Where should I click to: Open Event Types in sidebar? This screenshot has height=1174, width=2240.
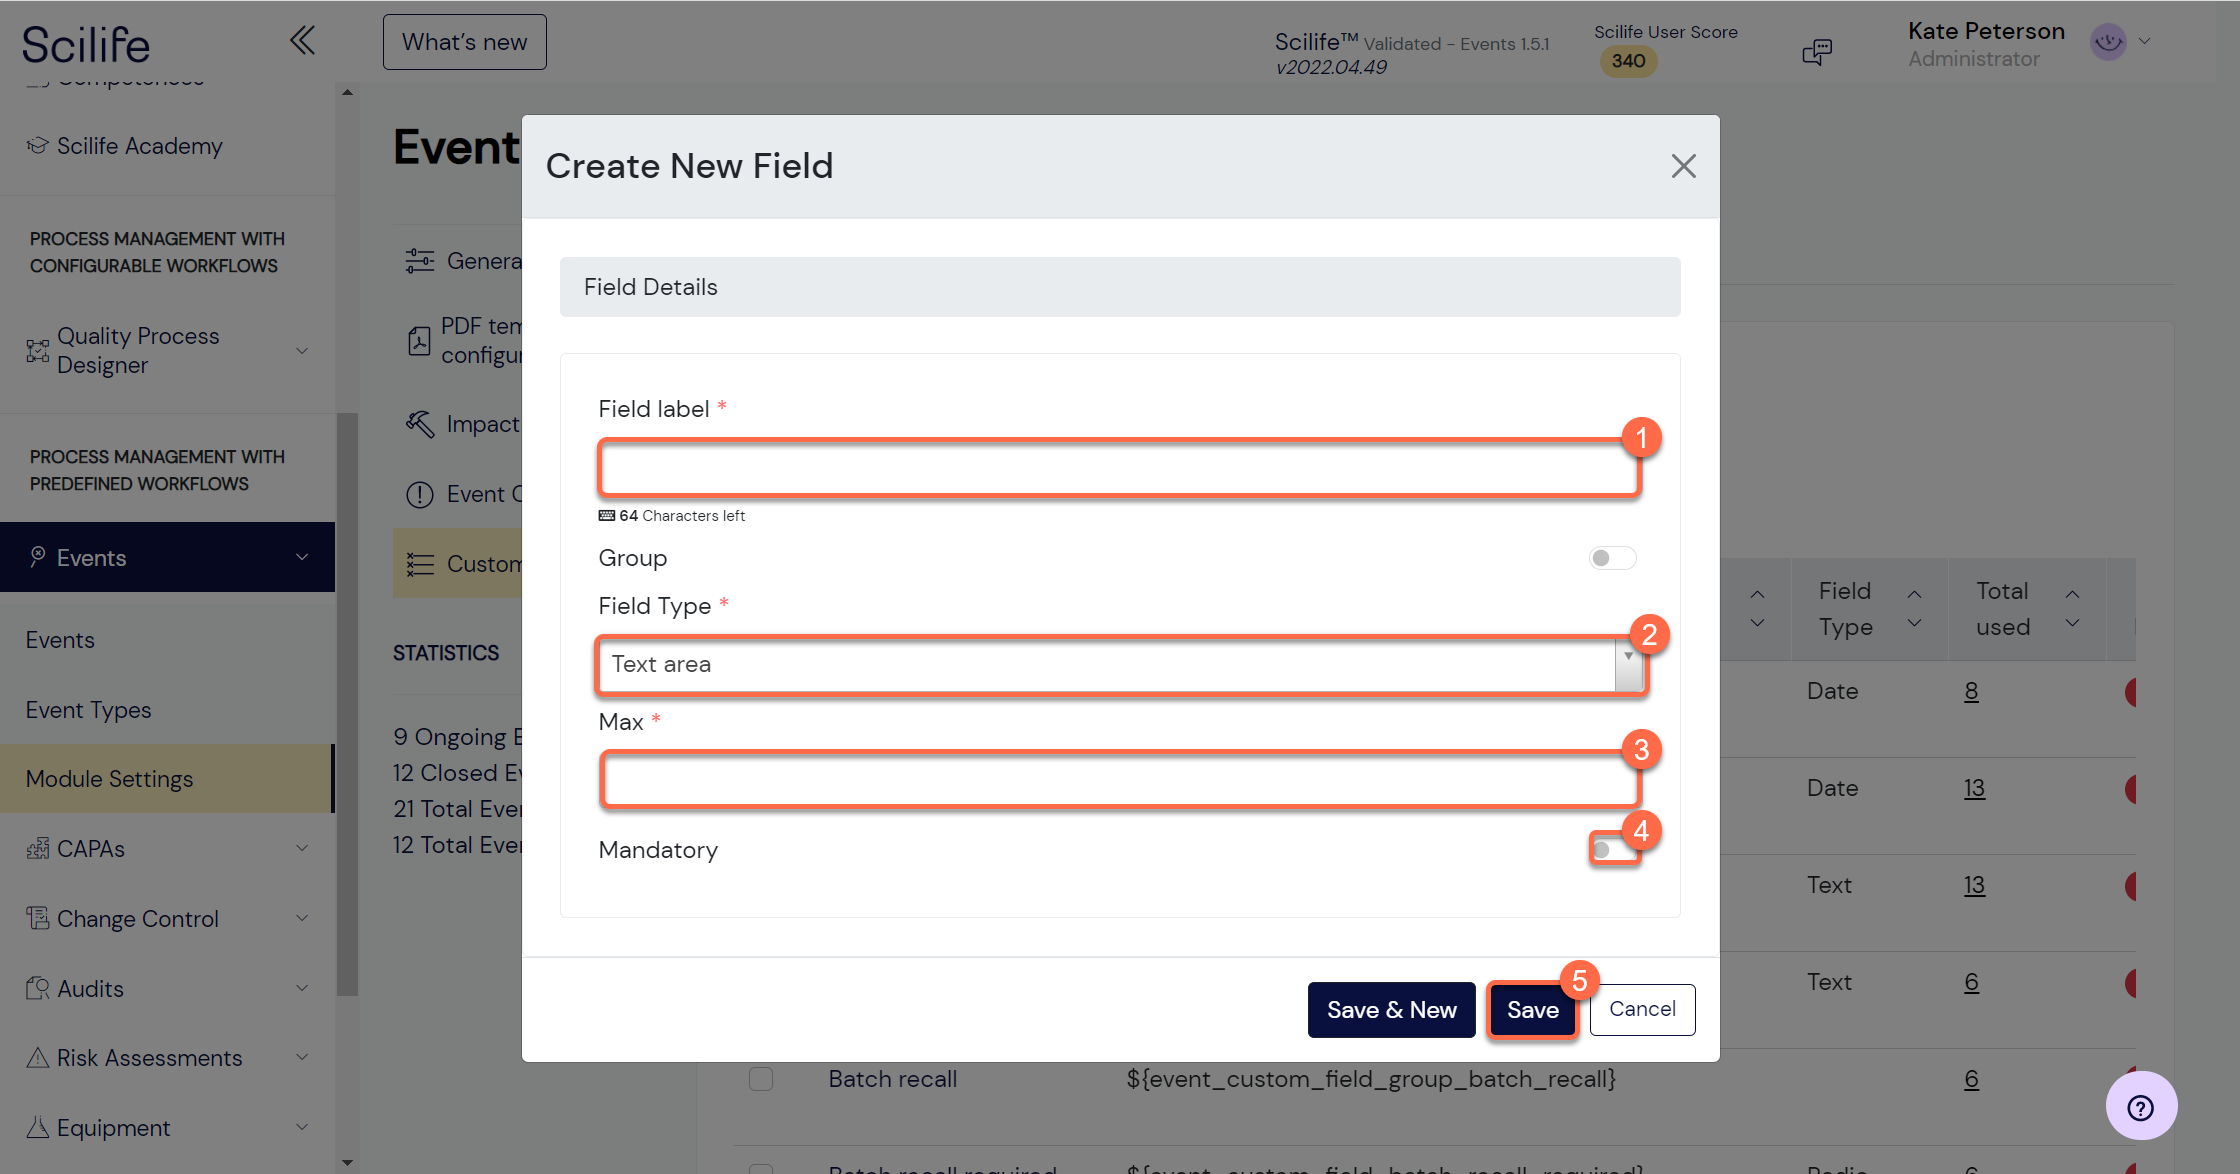88,710
